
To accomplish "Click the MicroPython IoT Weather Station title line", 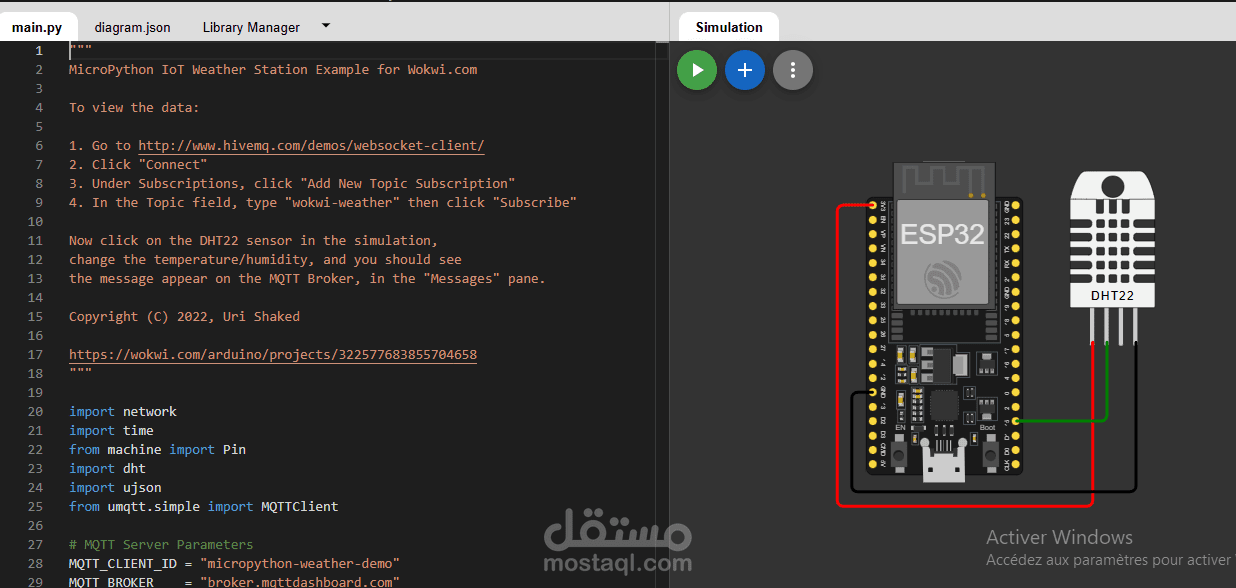I will [x=273, y=70].
